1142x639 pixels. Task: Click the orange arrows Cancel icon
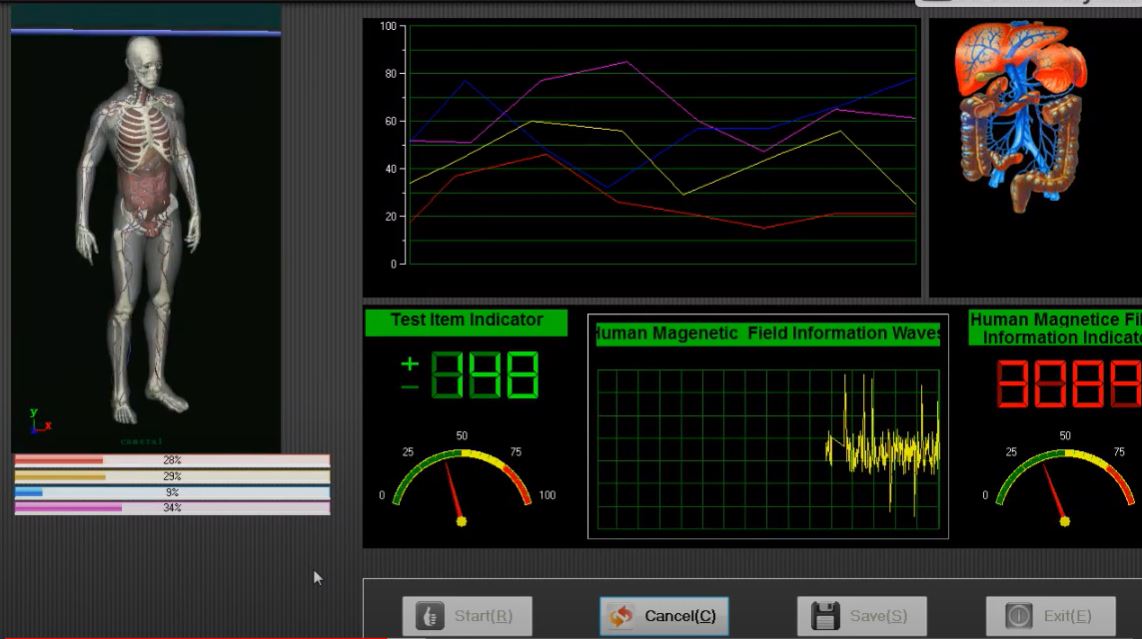(x=621, y=616)
